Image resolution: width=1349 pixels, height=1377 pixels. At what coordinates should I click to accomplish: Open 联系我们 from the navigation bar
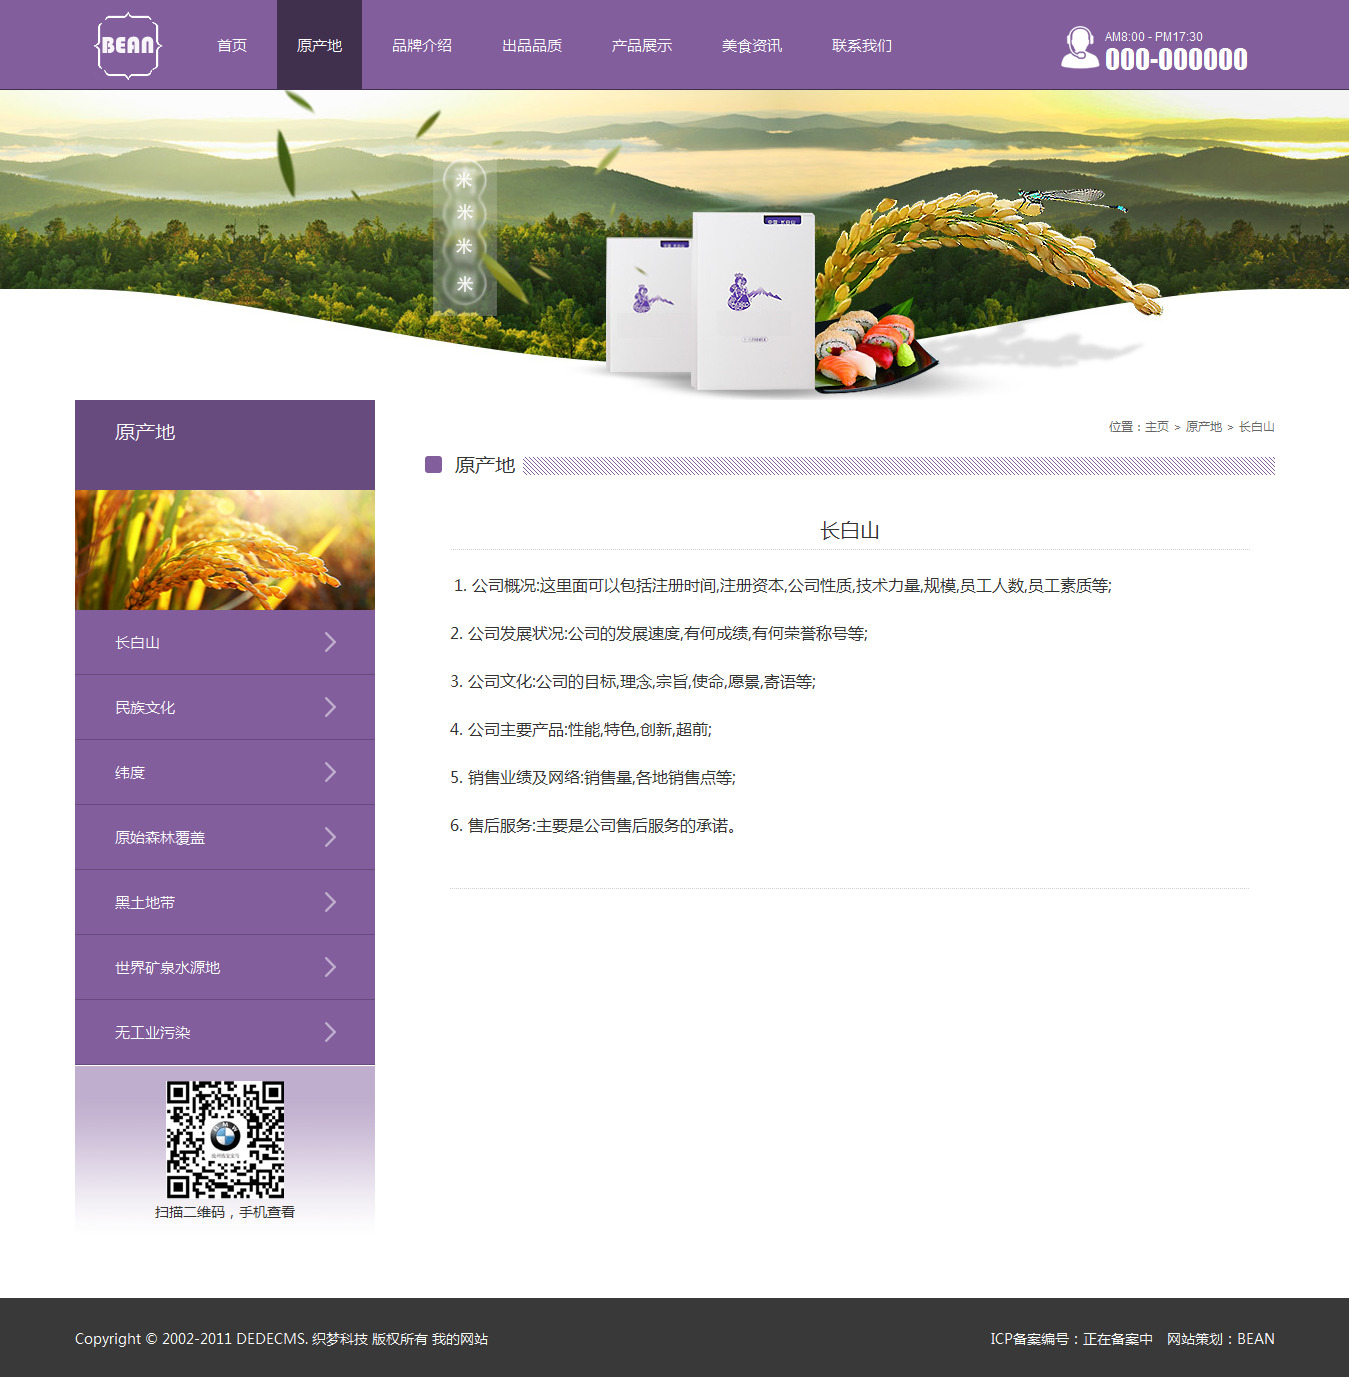point(862,46)
